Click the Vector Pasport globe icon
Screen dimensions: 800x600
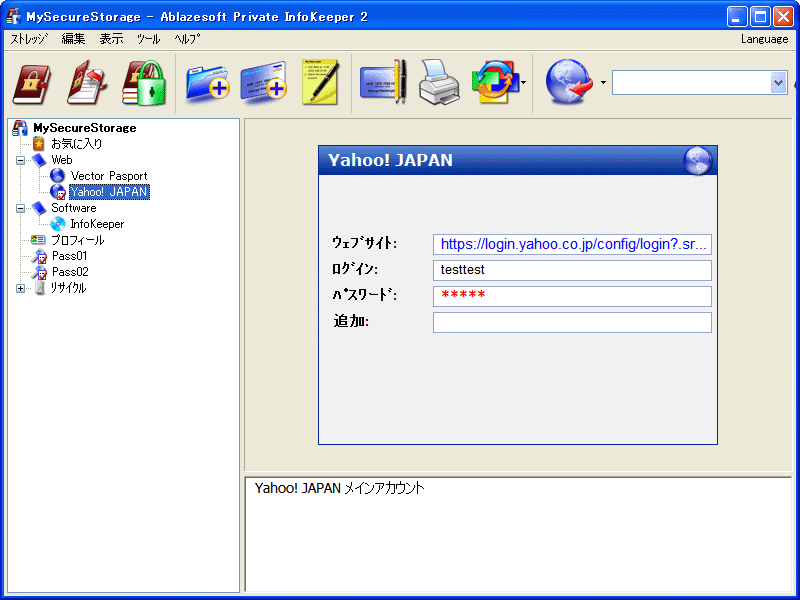(57, 176)
